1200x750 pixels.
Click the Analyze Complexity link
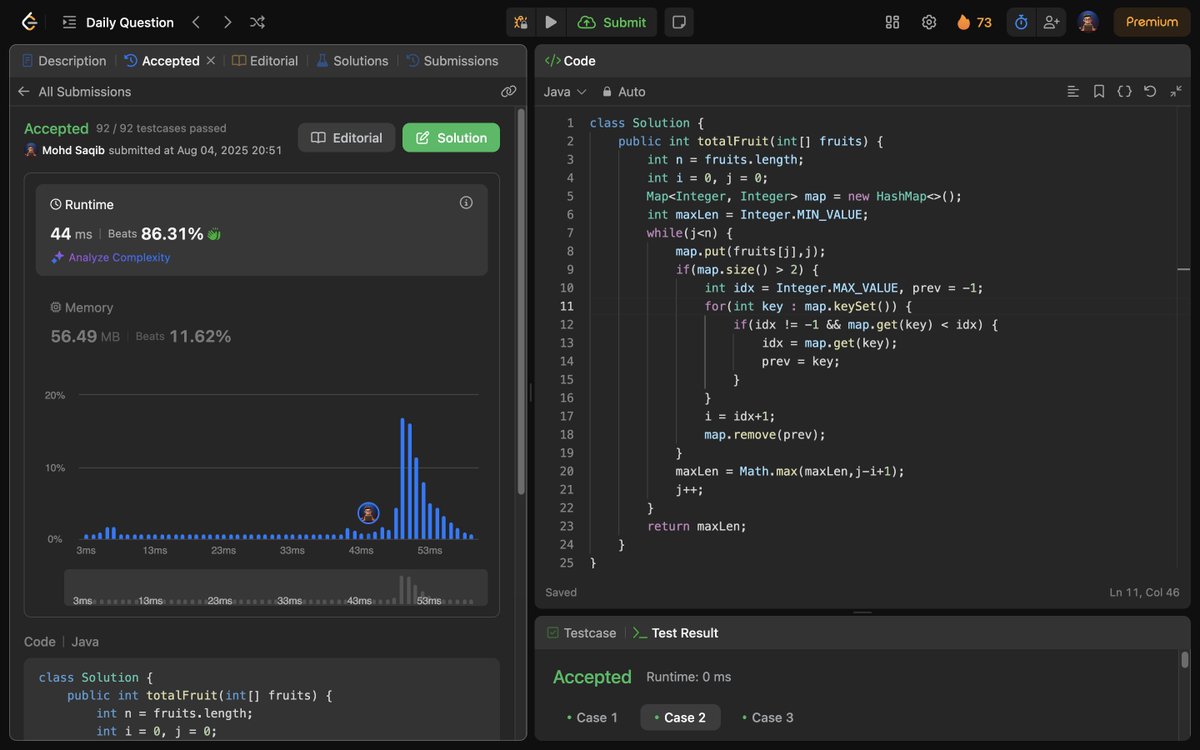point(111,257)
